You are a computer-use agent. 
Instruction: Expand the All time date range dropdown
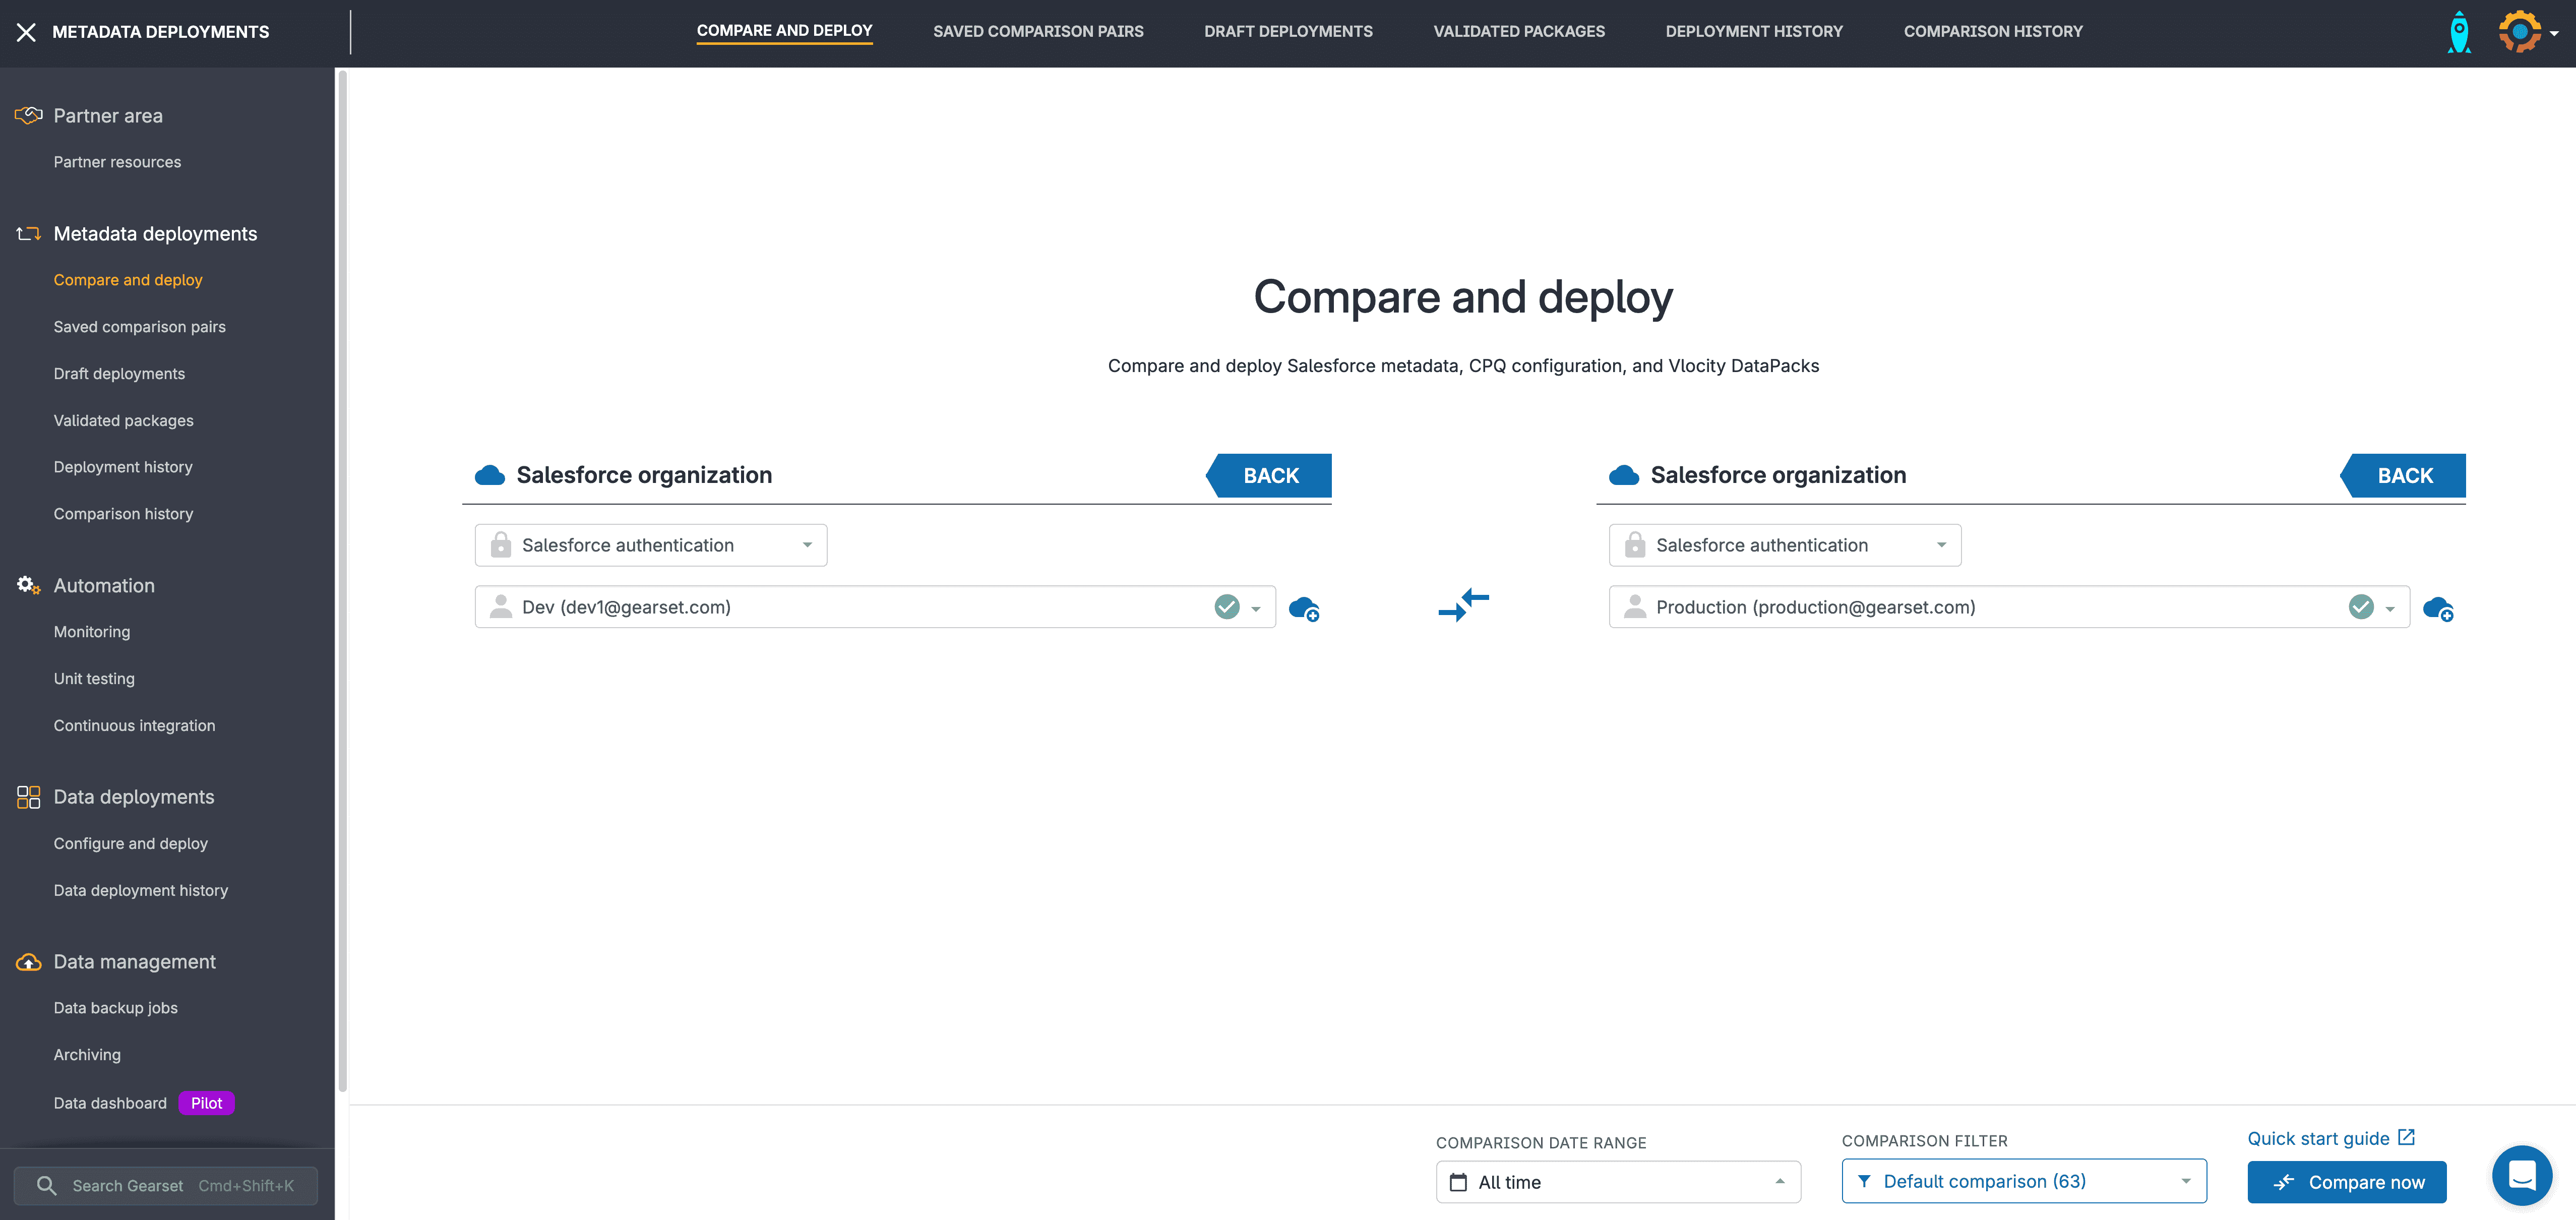[1617, 1182]
